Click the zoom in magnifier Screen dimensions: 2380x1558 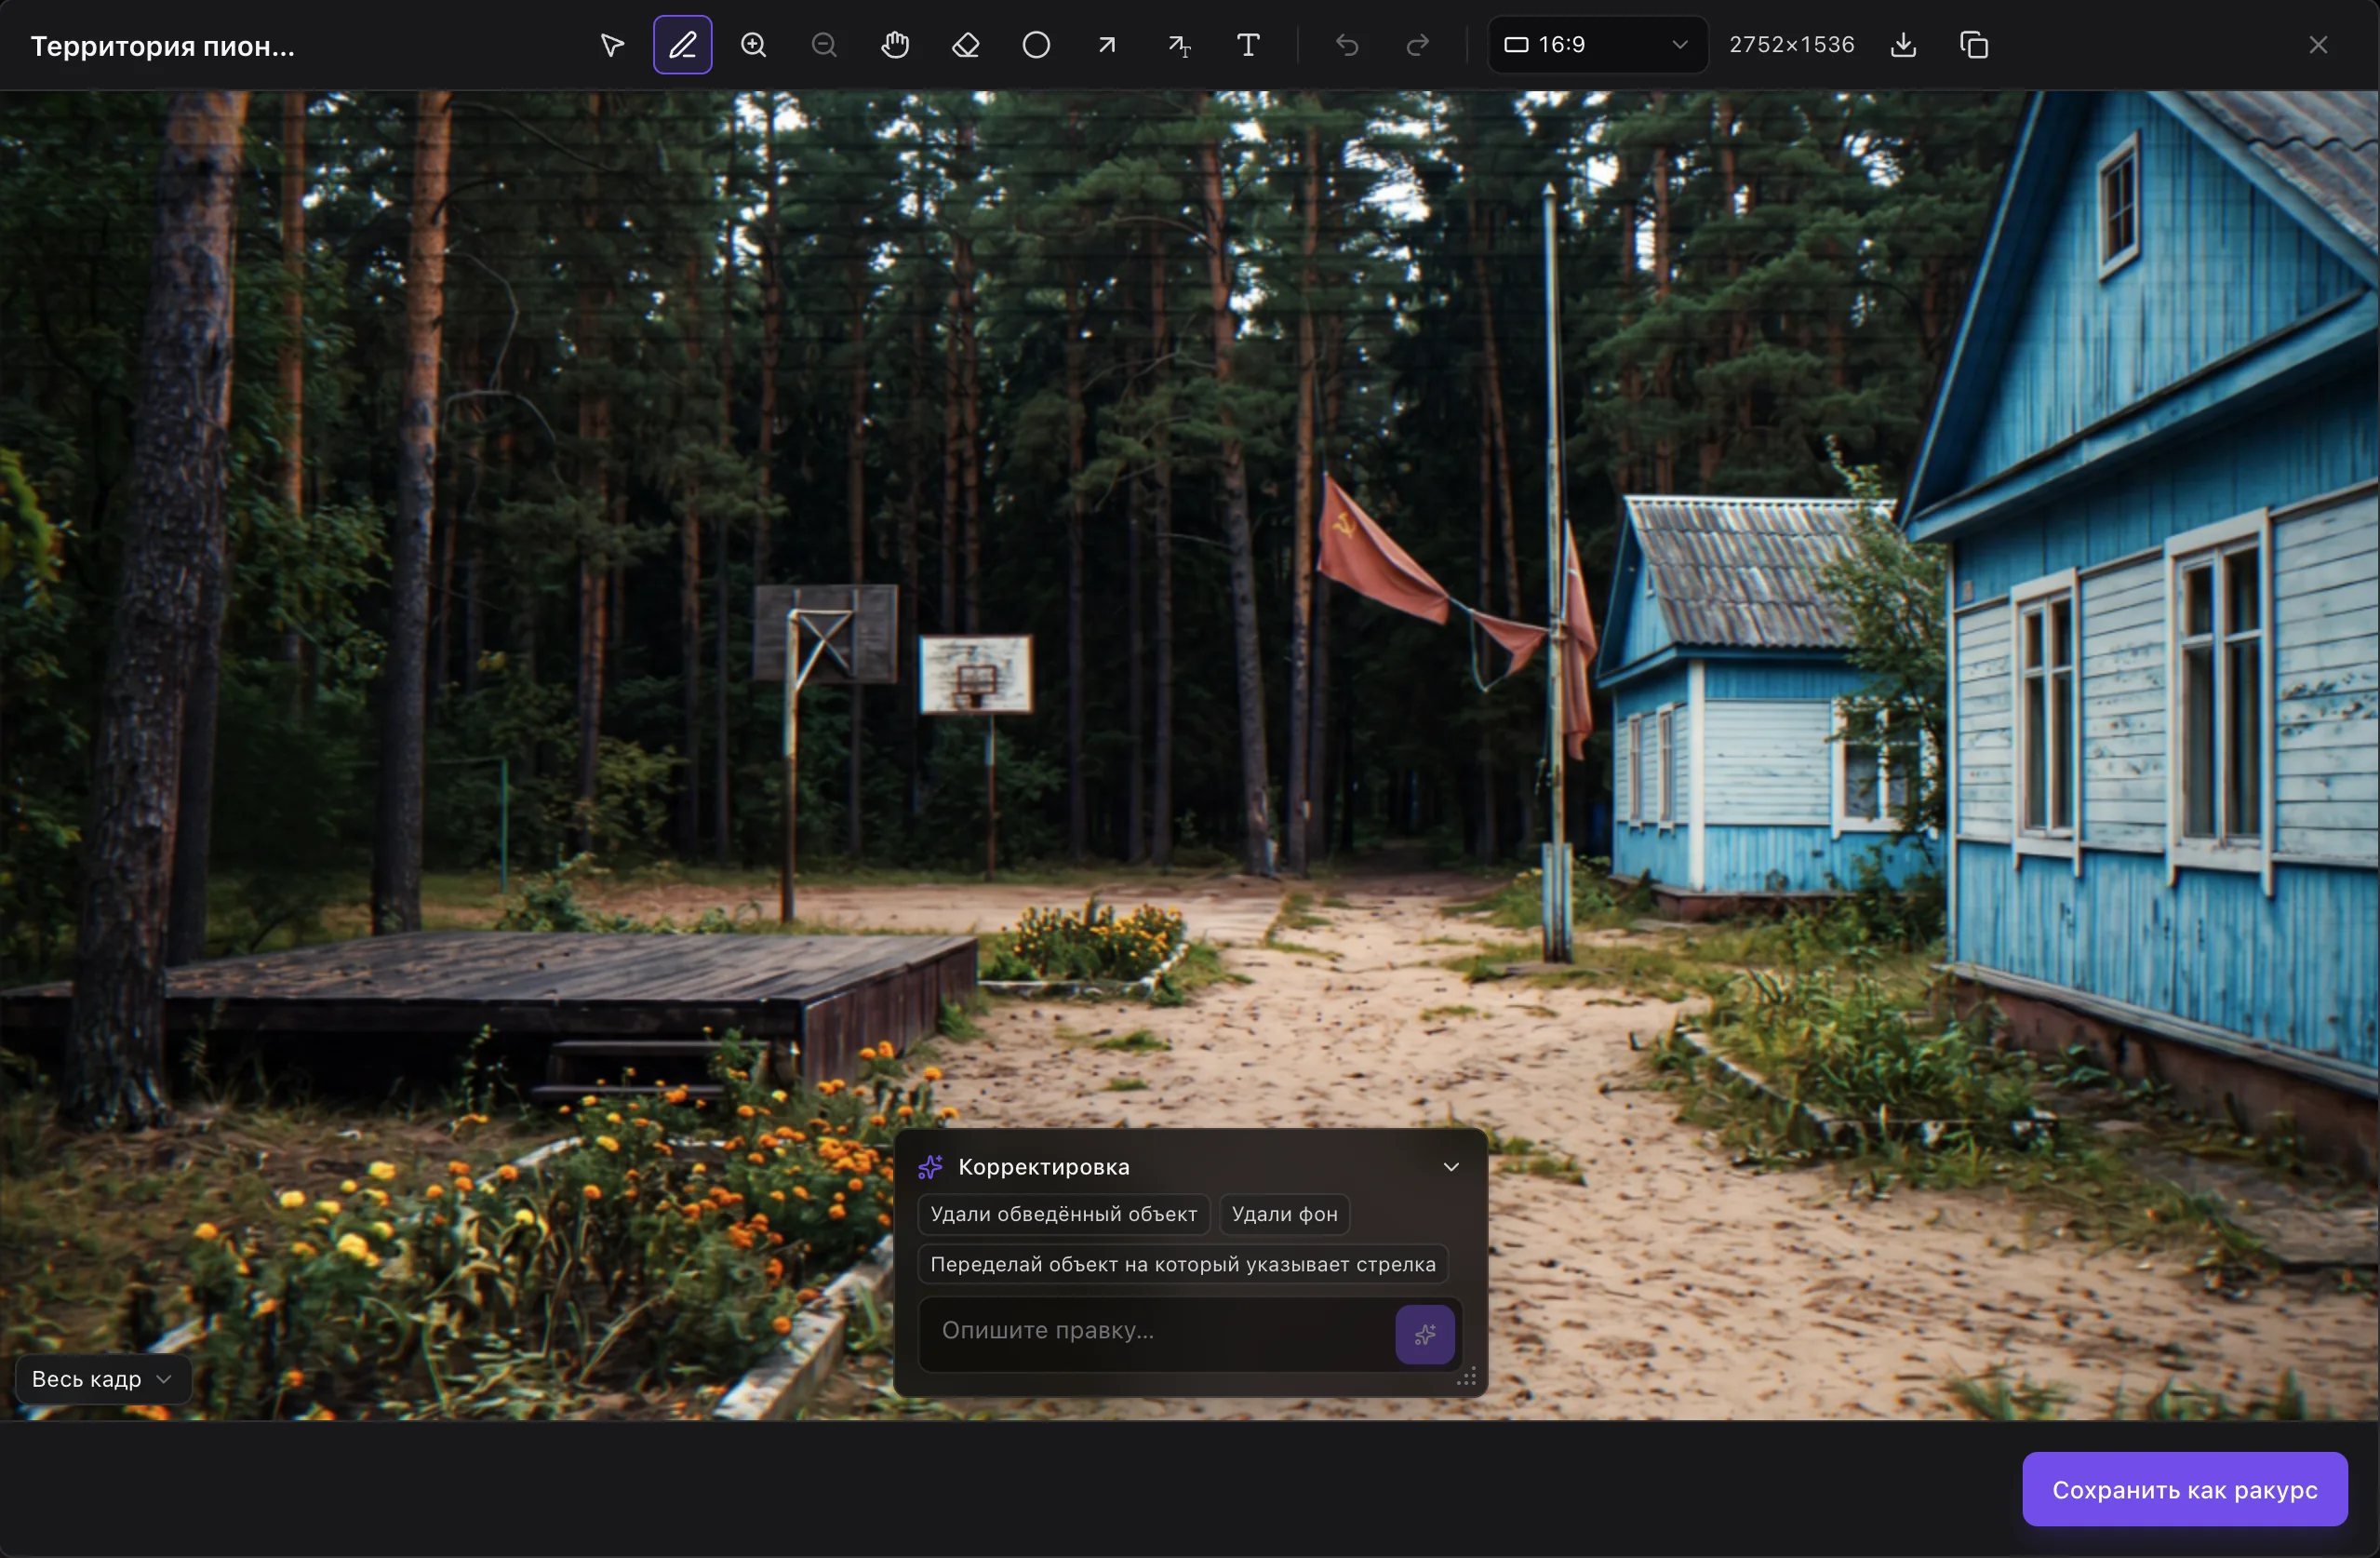coord(754,45)
